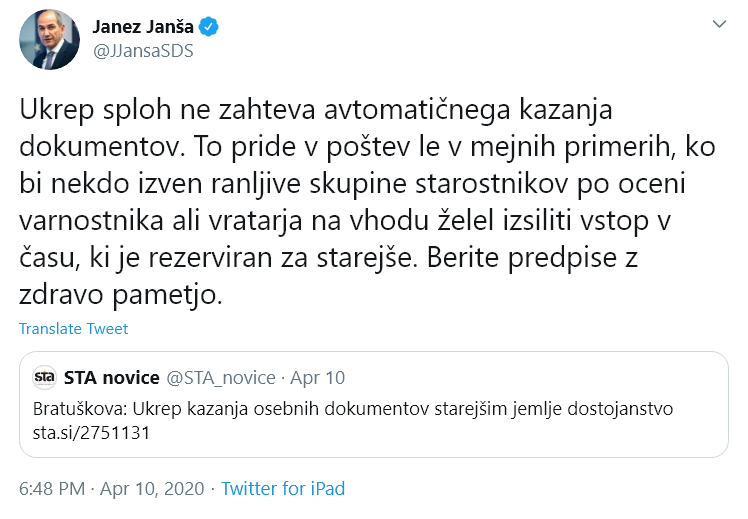Click the Apr 10, 2020 date
This screenshot has width=748, height=519.
(150, 490)
